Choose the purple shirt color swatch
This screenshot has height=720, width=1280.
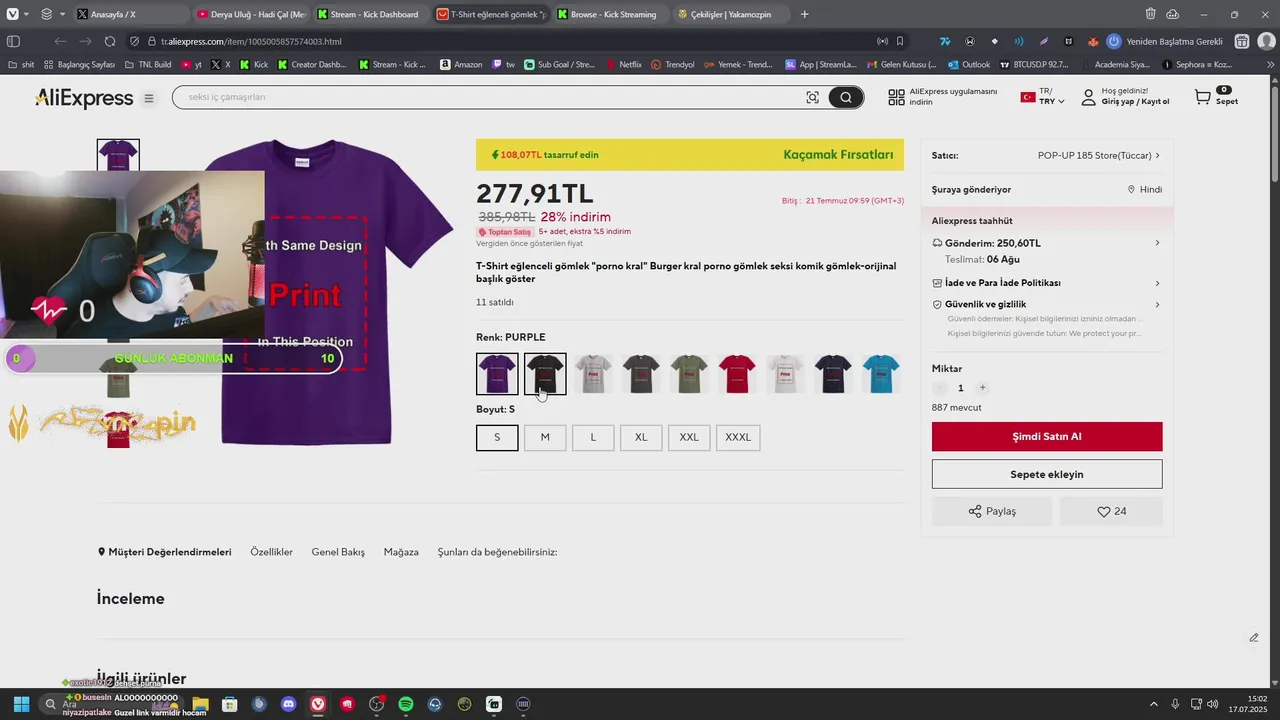[497, 374]
